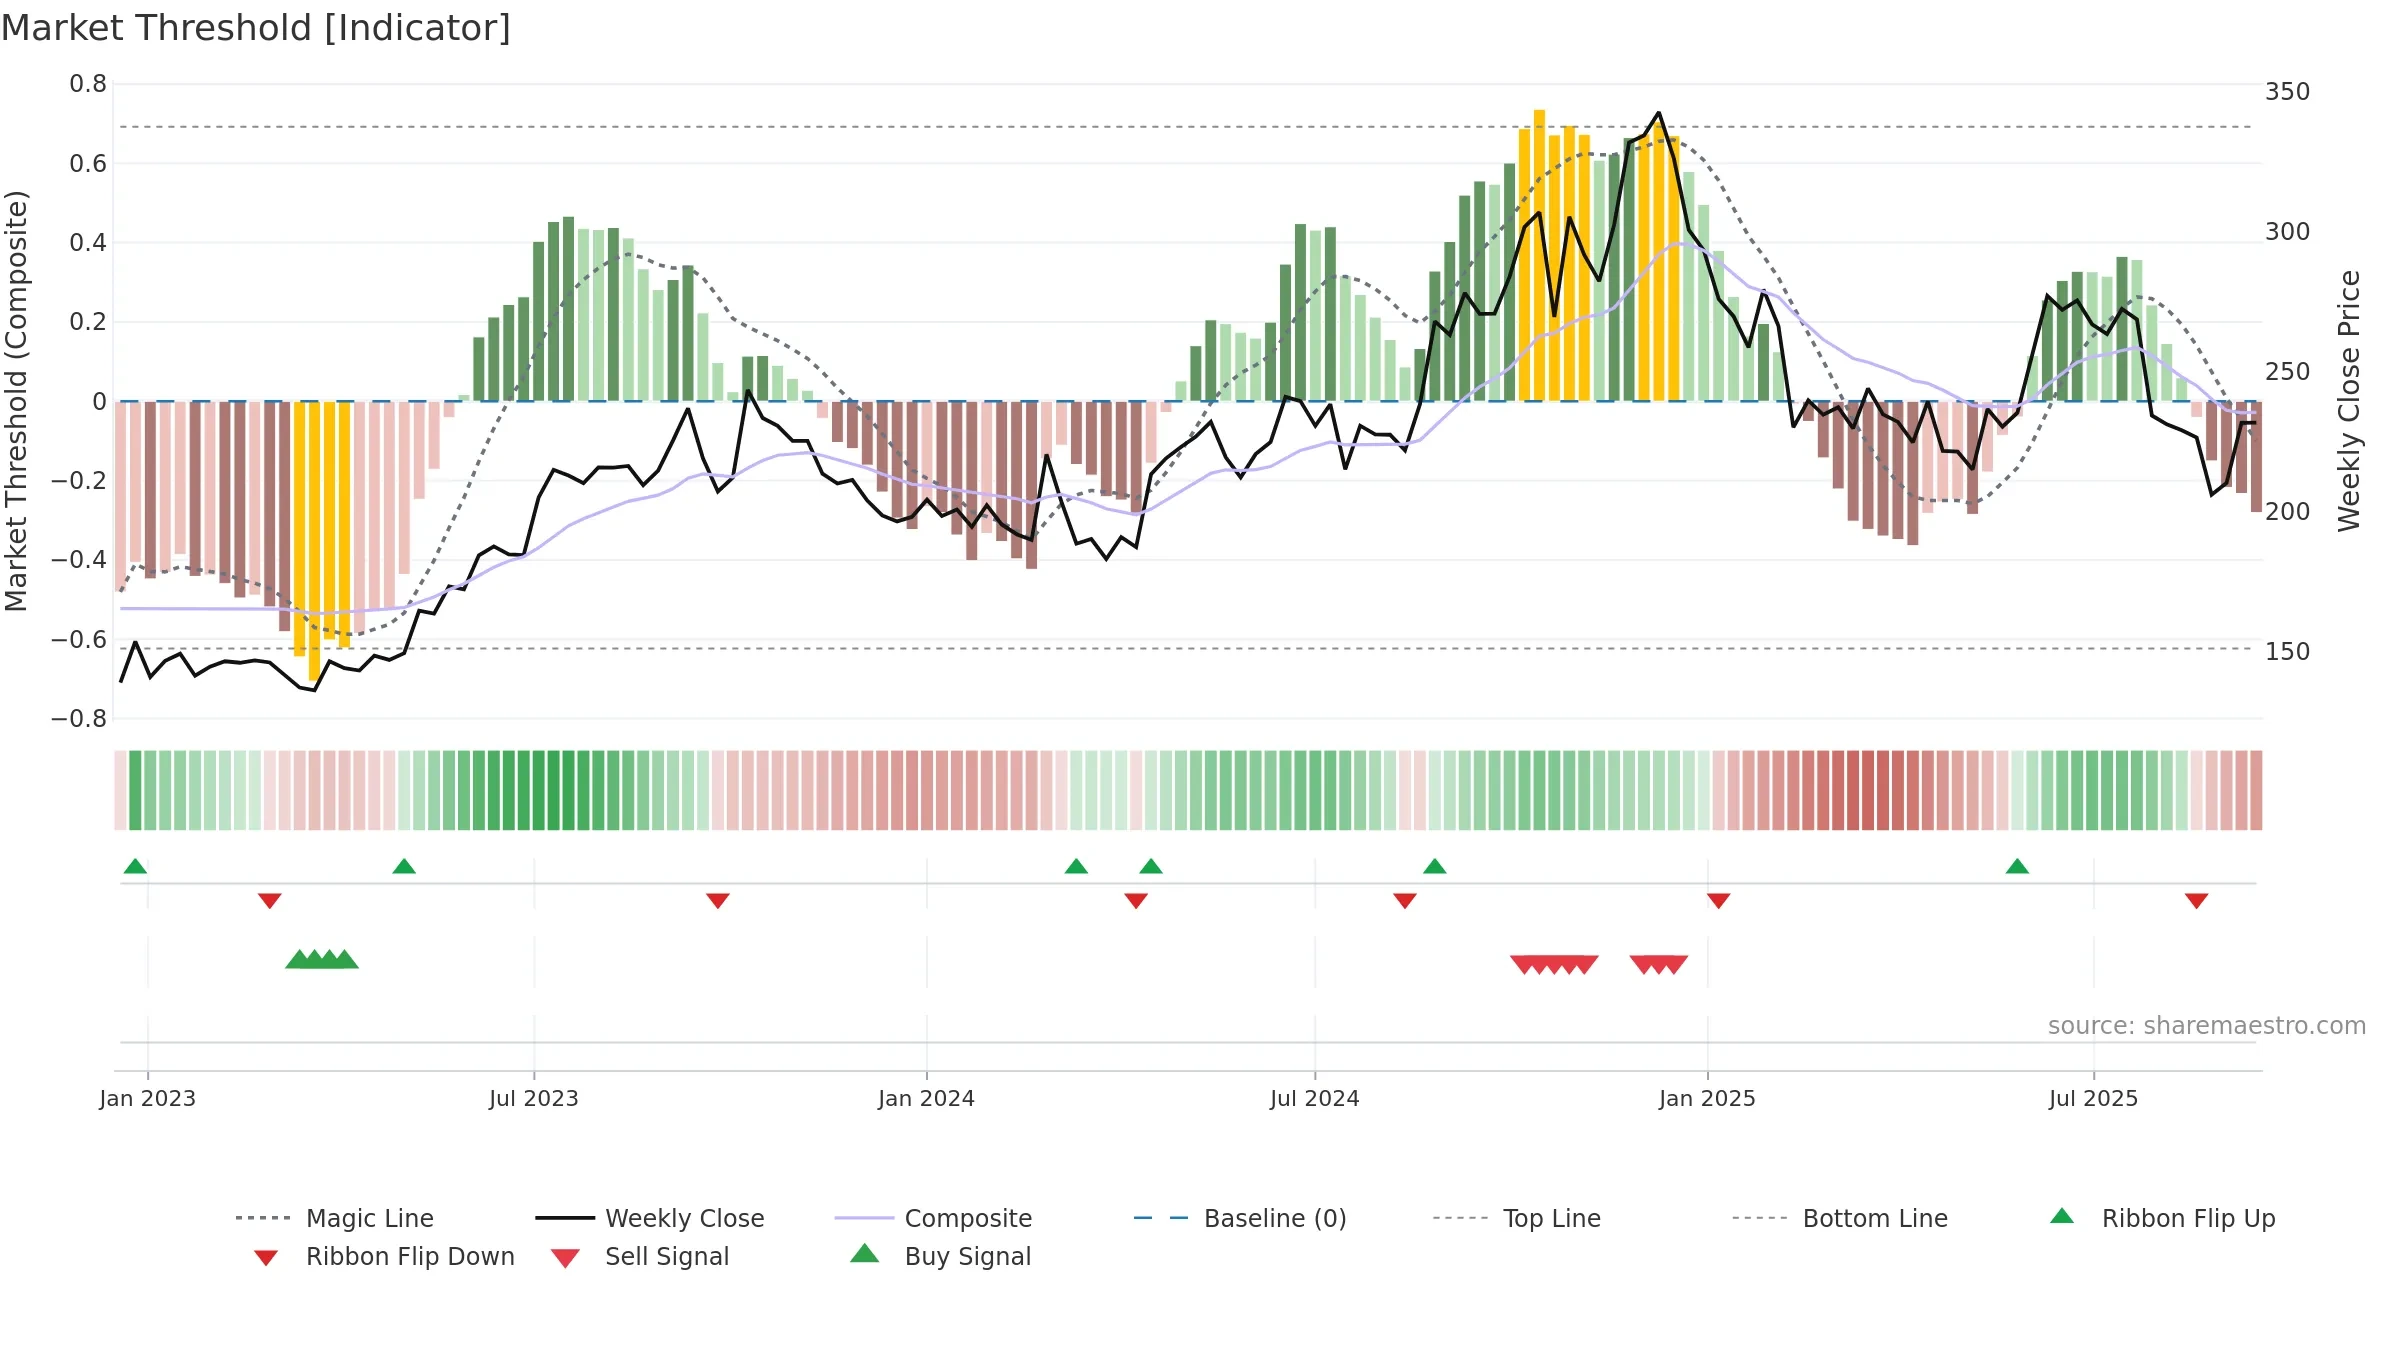The image size is (2400, 1350).
Task: Toggle the Top Line legend entry
Action: click(x=1516, y=1218)
